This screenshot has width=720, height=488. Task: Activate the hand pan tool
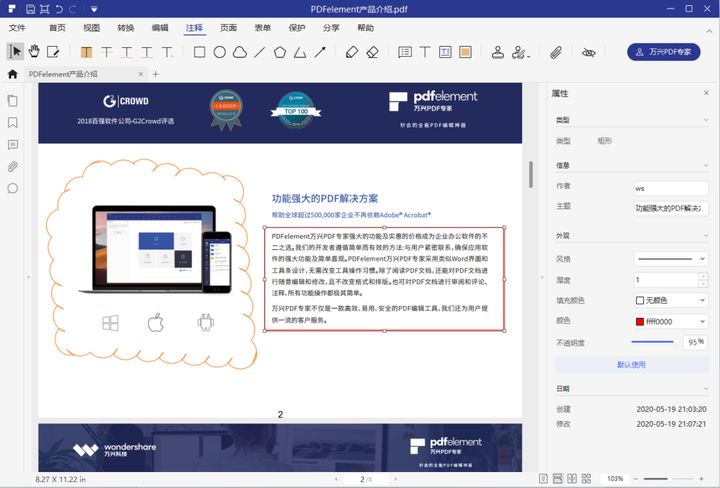34,51
